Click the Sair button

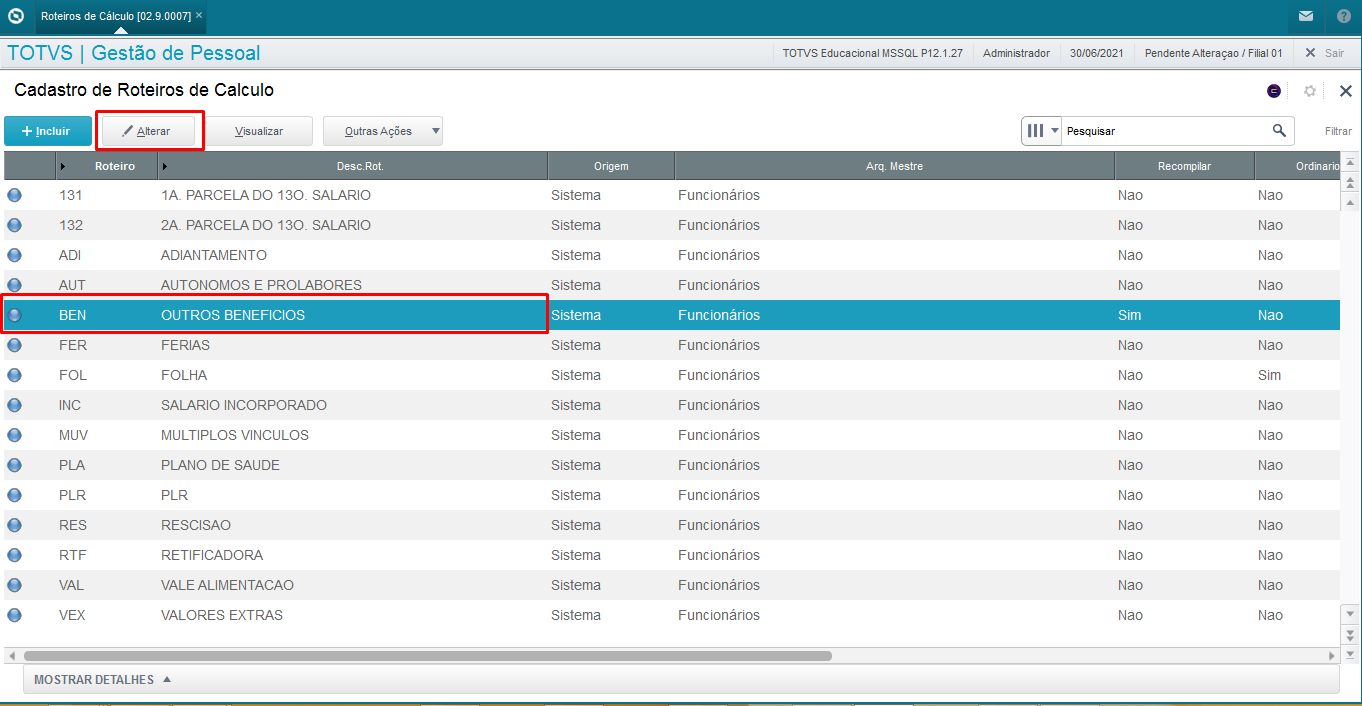click(1325, 53)
